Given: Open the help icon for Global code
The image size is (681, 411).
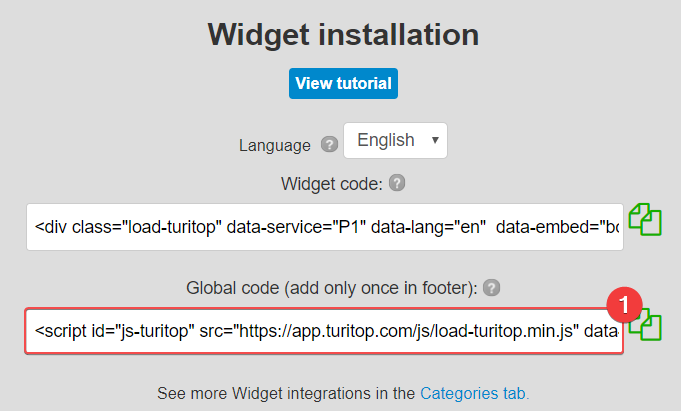Looking at the screenshot, I should click(x=491, y=288).
